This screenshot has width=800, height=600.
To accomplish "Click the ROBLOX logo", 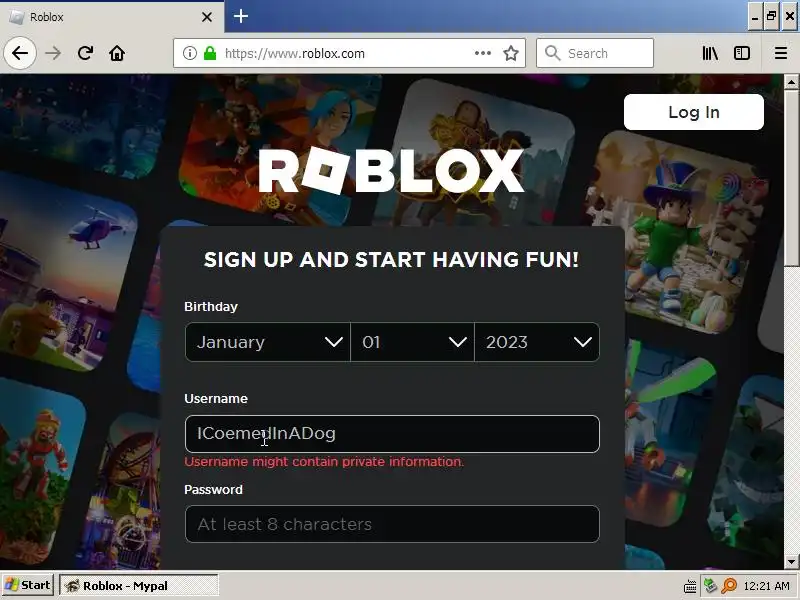I will (x=391, y=170).
